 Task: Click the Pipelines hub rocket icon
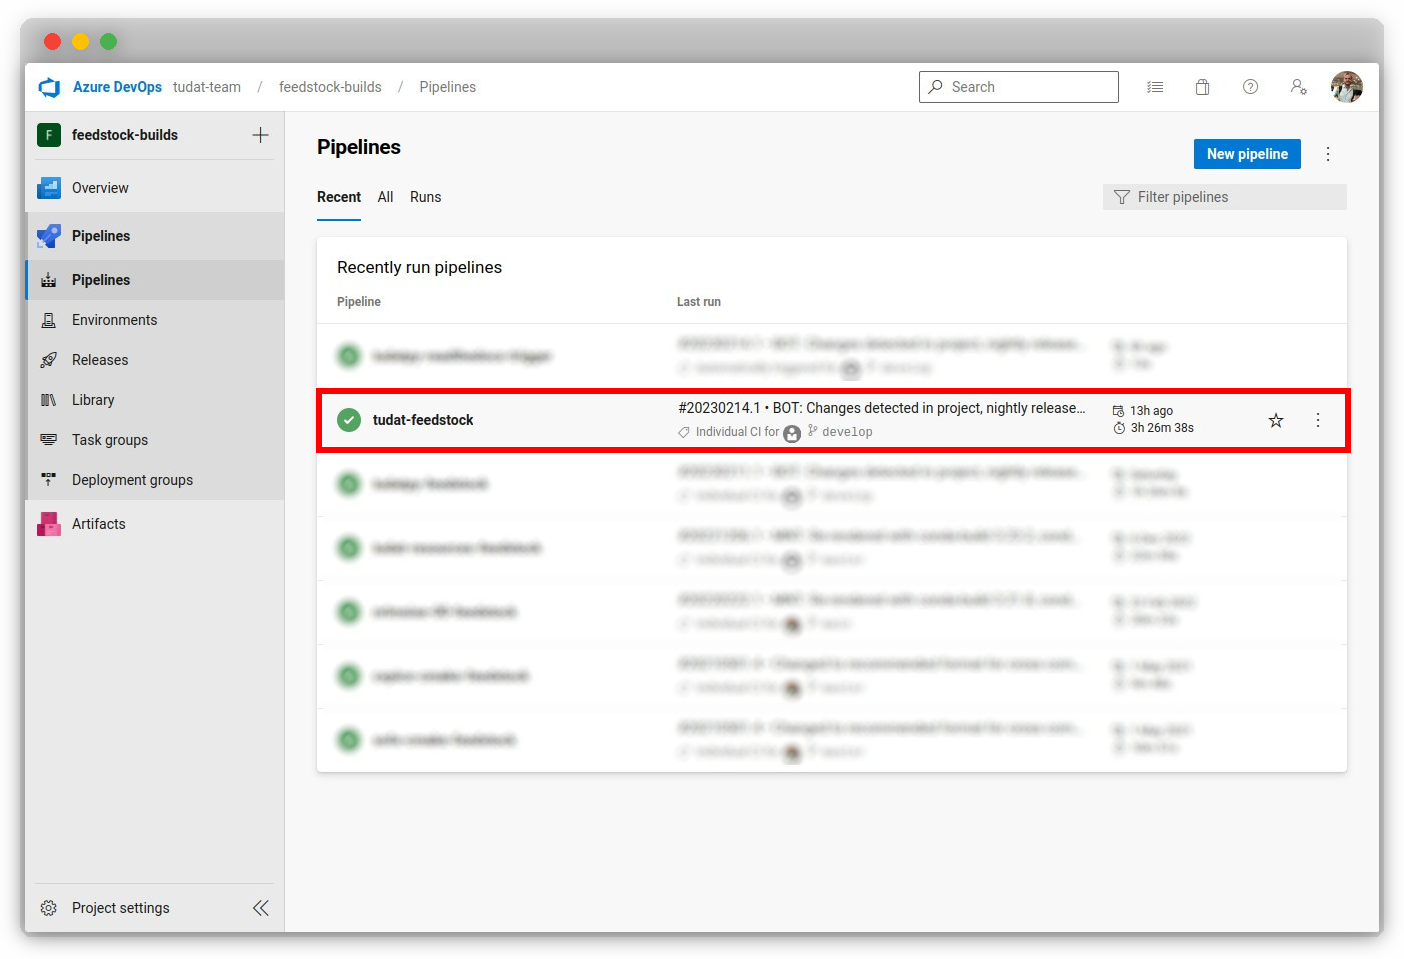(x=49, y=236)
